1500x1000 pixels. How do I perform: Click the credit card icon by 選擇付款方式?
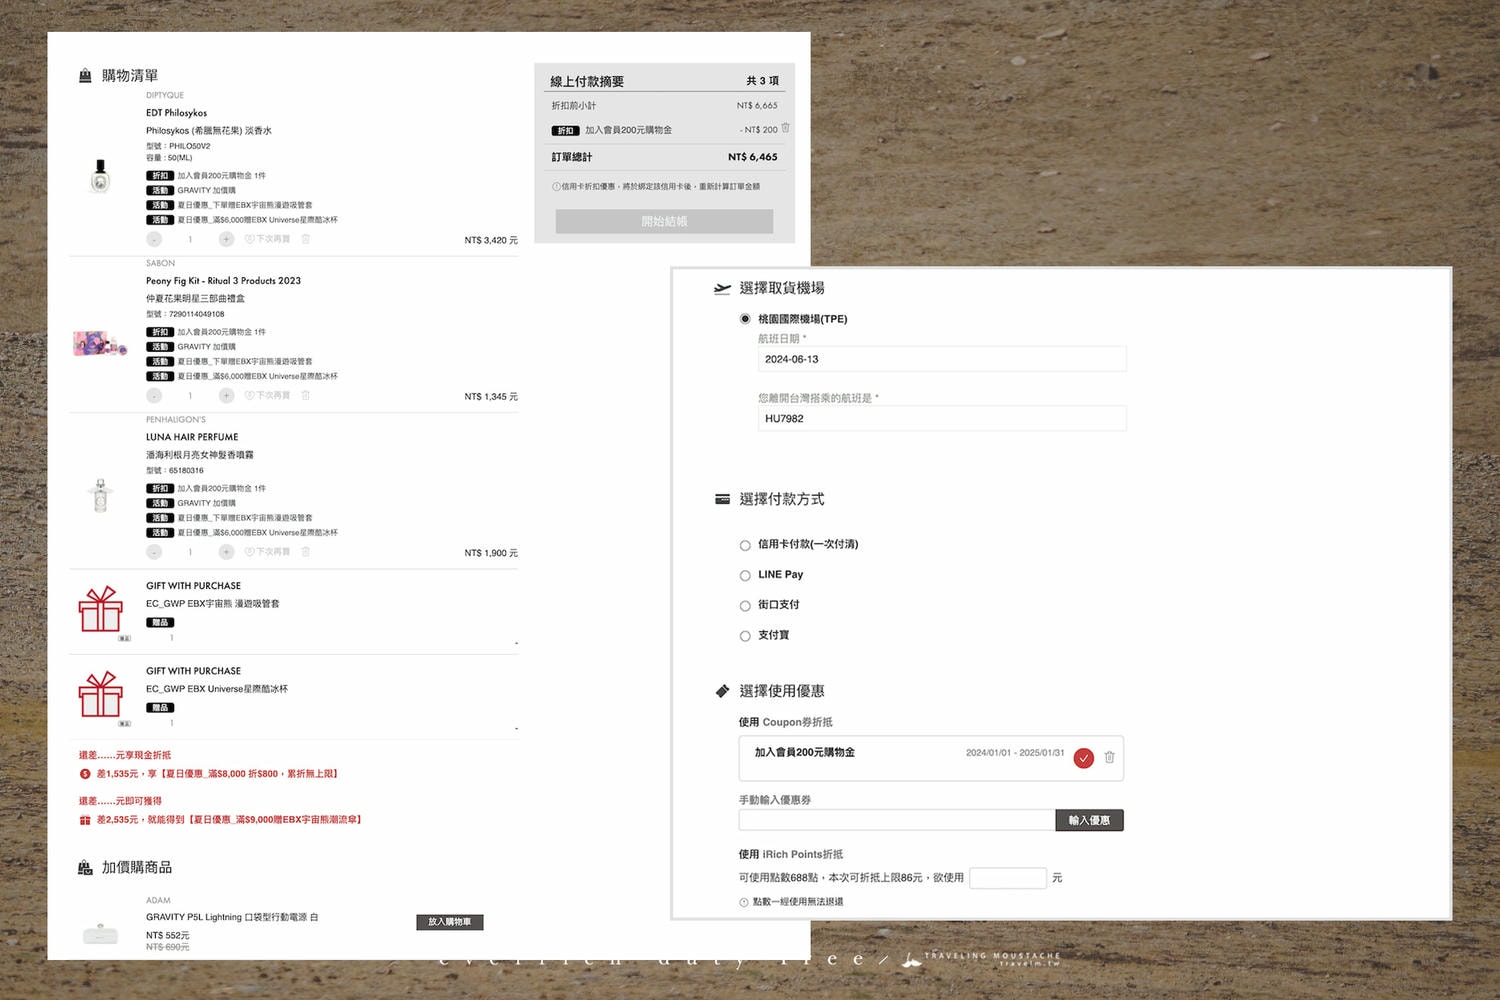722,499
